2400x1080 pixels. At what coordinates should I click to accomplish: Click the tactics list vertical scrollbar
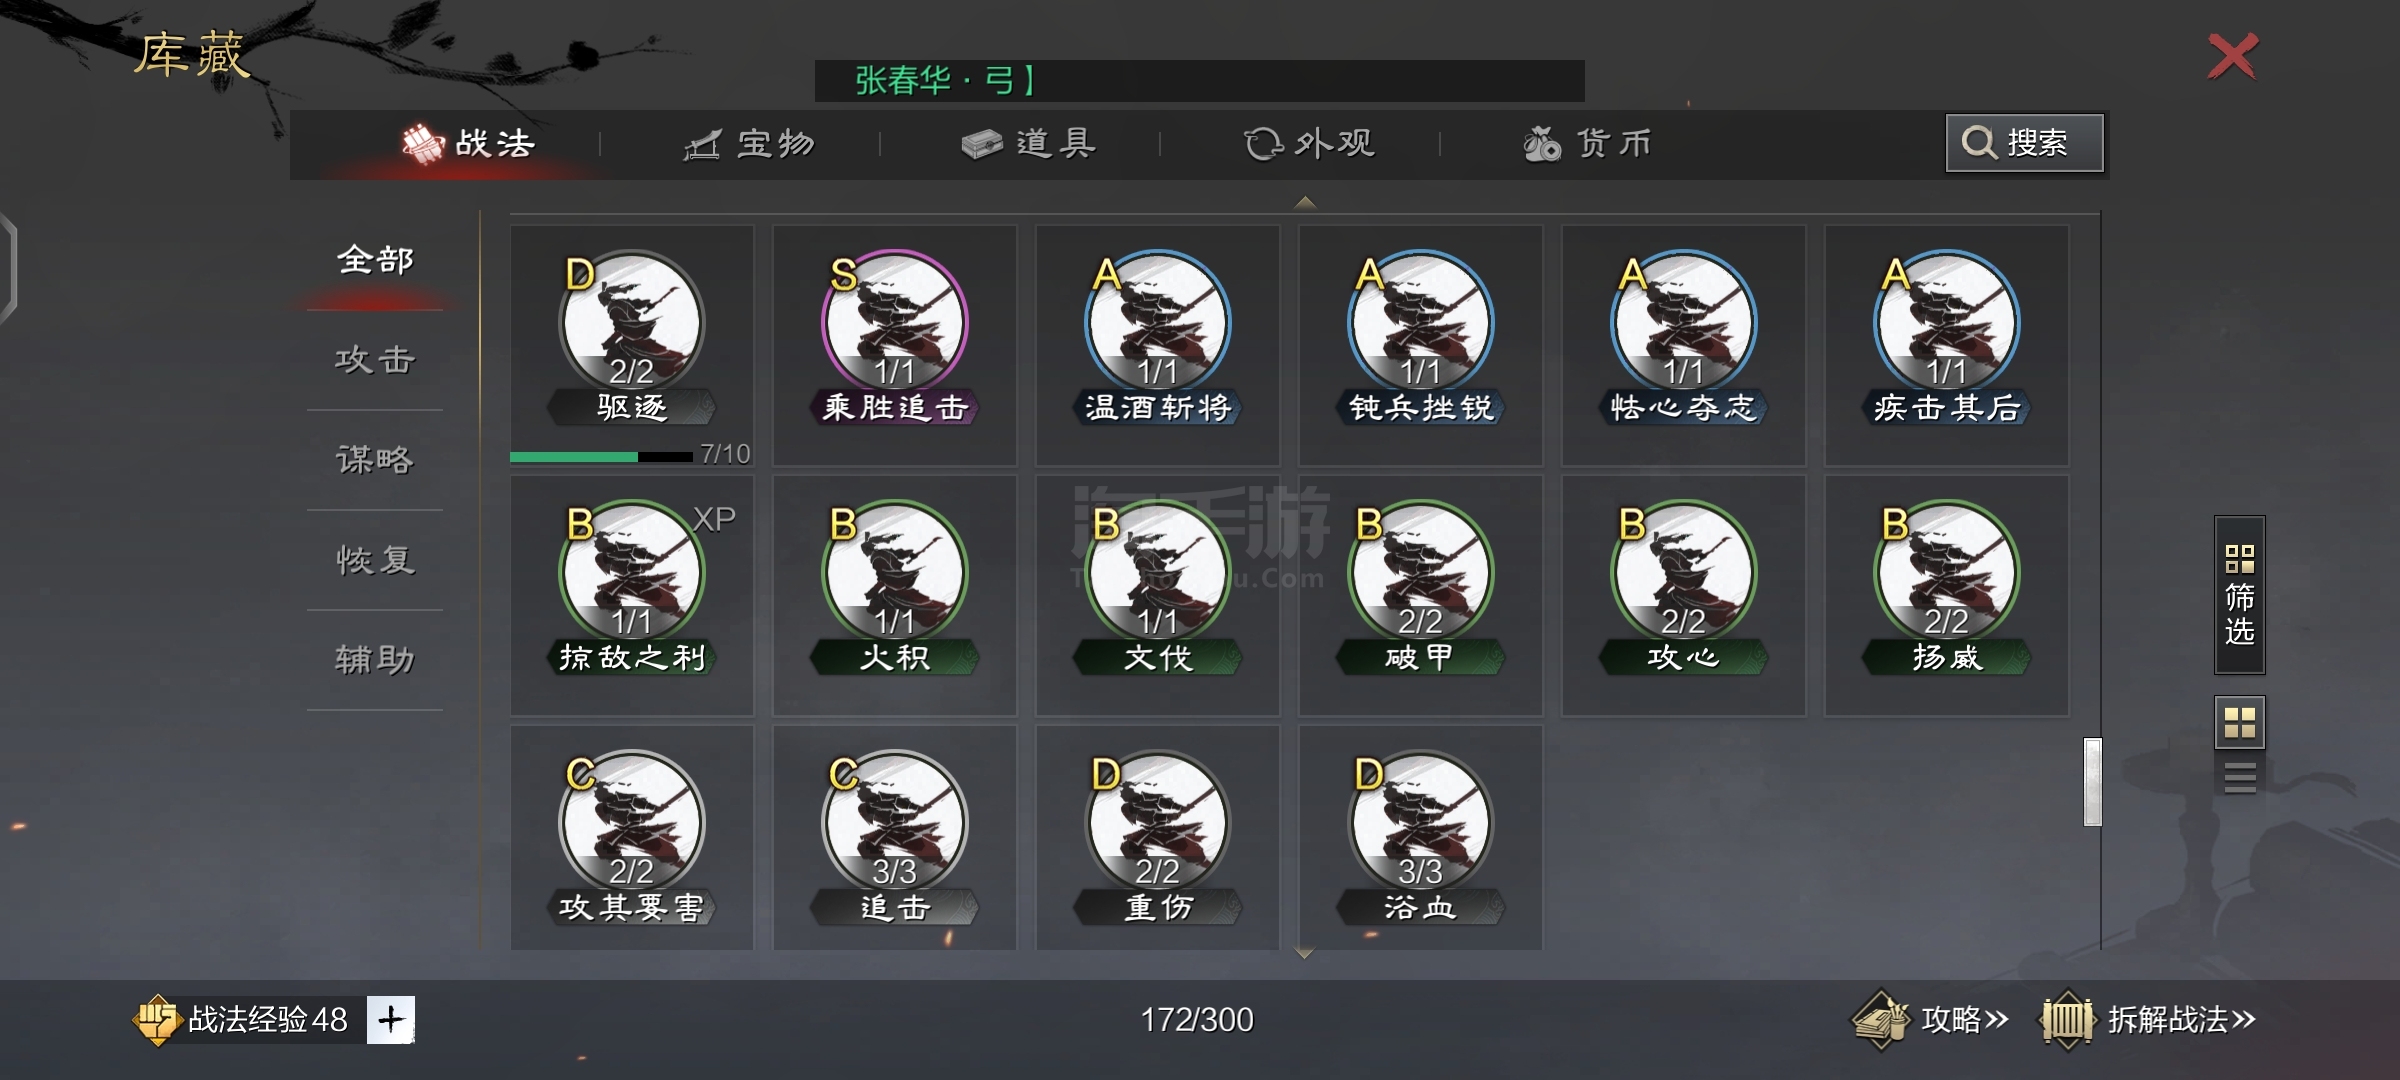[x=2092, y=782]
